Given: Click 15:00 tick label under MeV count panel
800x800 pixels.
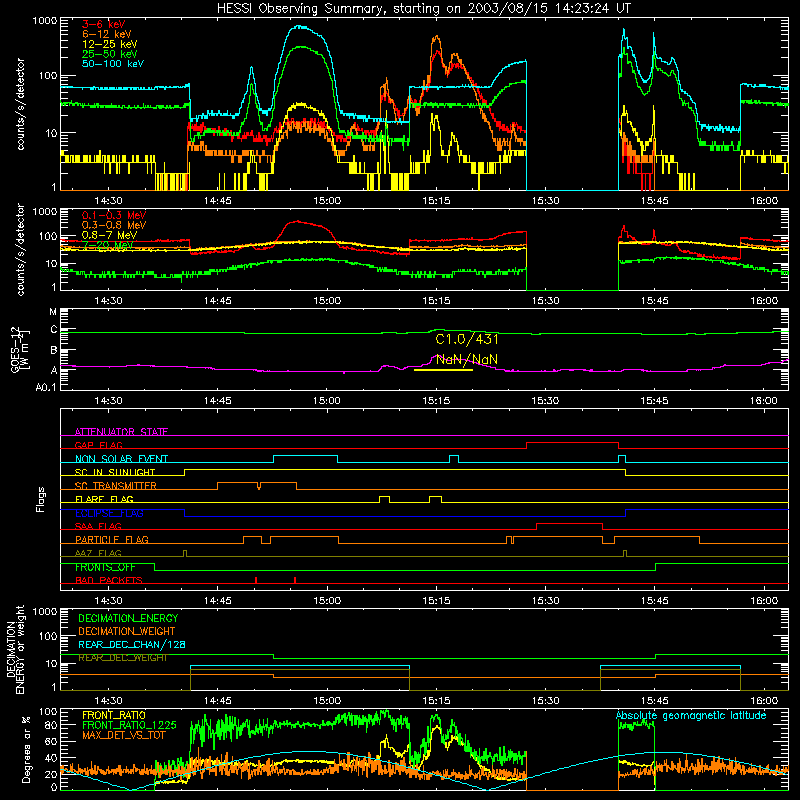Looking at the screenshot, I should (x=327, y=301).
